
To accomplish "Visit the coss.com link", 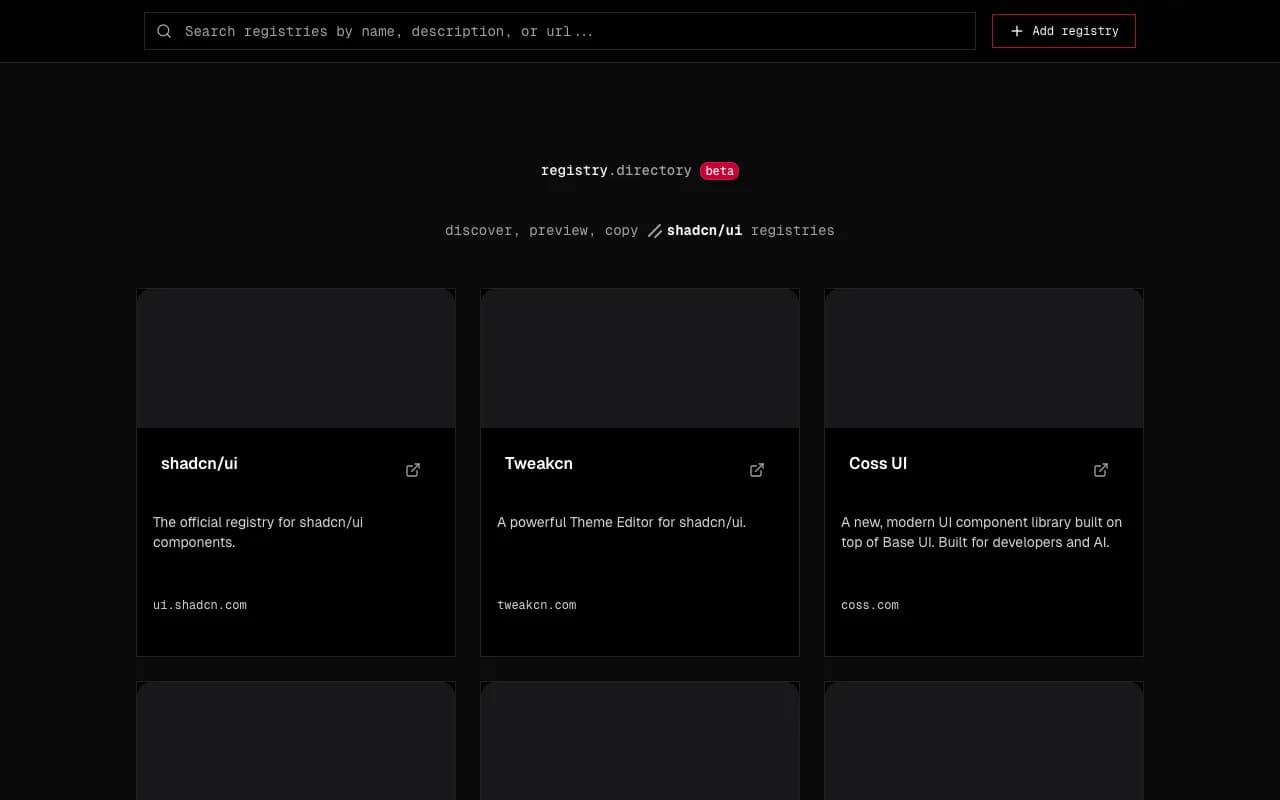I will (870, 604).
